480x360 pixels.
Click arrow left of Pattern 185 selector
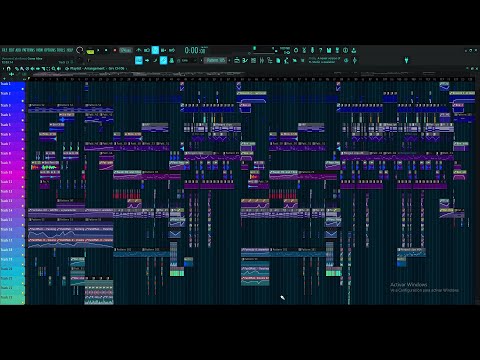[x=201, y=60]
